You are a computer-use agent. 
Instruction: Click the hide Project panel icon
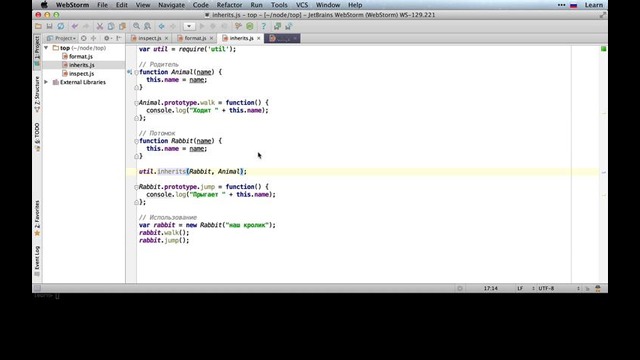point(119,38)
